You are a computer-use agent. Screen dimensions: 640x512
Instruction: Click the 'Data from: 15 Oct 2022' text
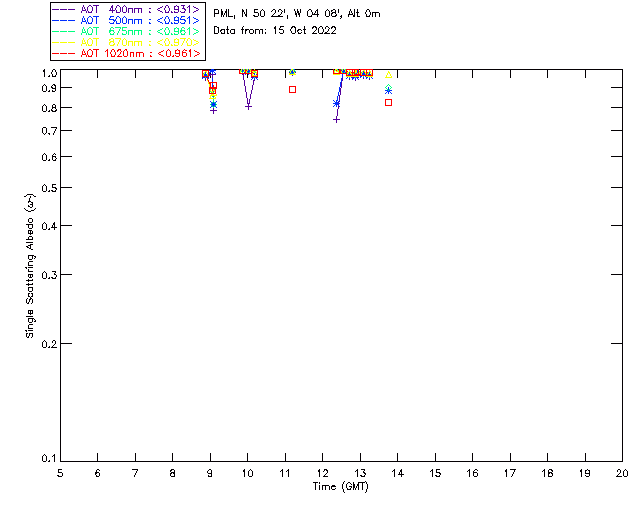tap(275, 31)
